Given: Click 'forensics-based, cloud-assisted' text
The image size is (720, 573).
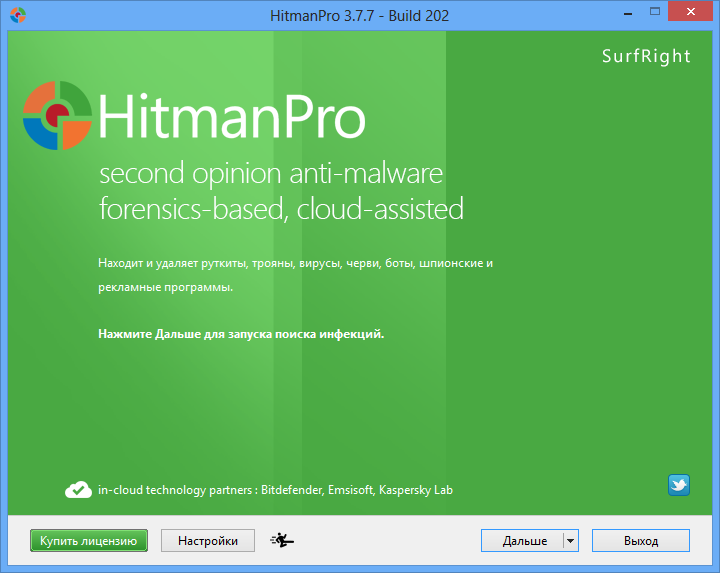Looking at the screenshot, I should pyautogui.click(x=281, y=209).
